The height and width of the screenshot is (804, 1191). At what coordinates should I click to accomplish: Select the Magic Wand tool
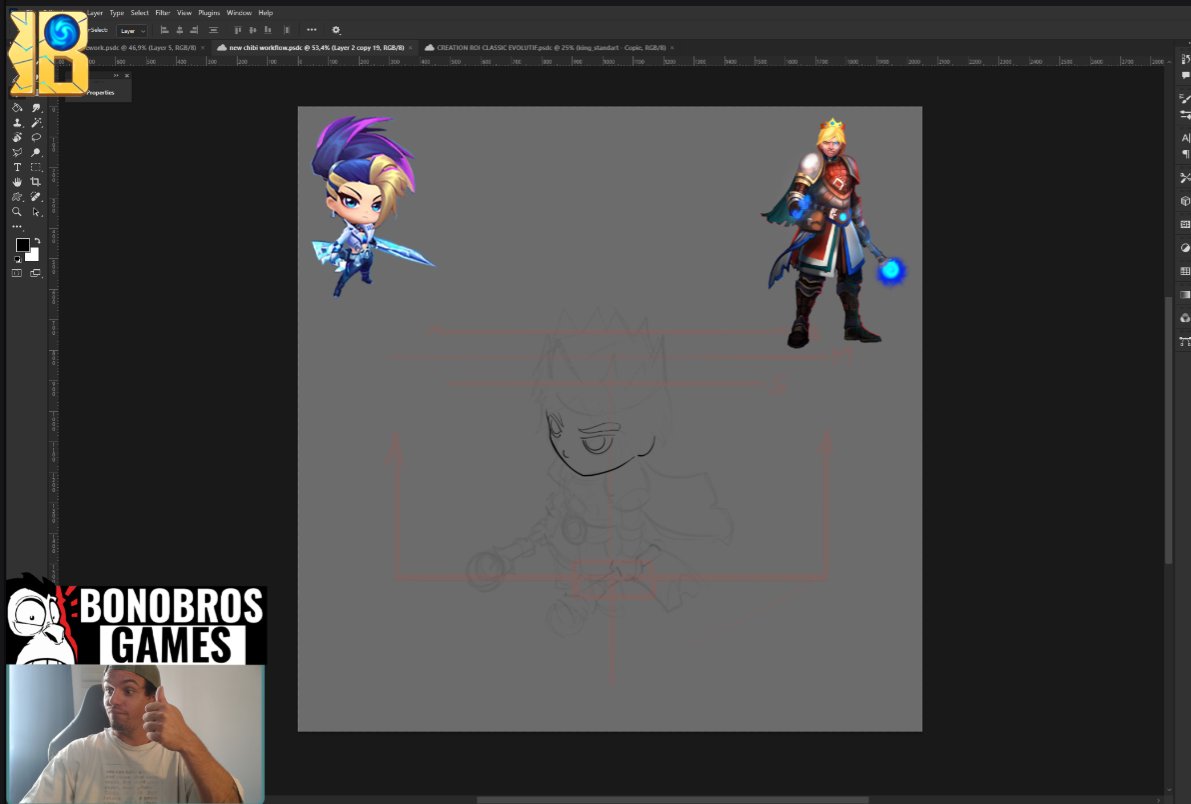pyautogui.click(x=36, y=122)
